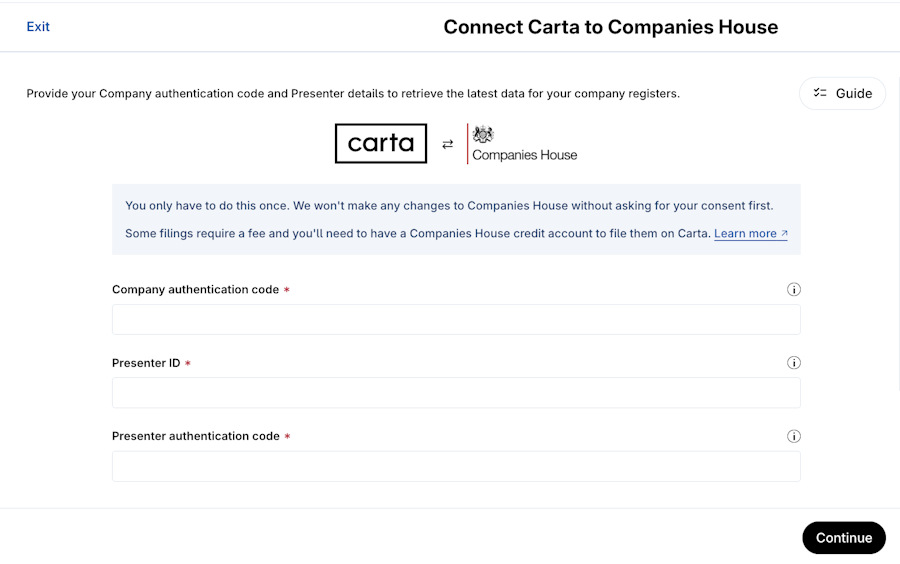Focus the Company authentication code field
The image size is (900, 564).
pos(456,320)
